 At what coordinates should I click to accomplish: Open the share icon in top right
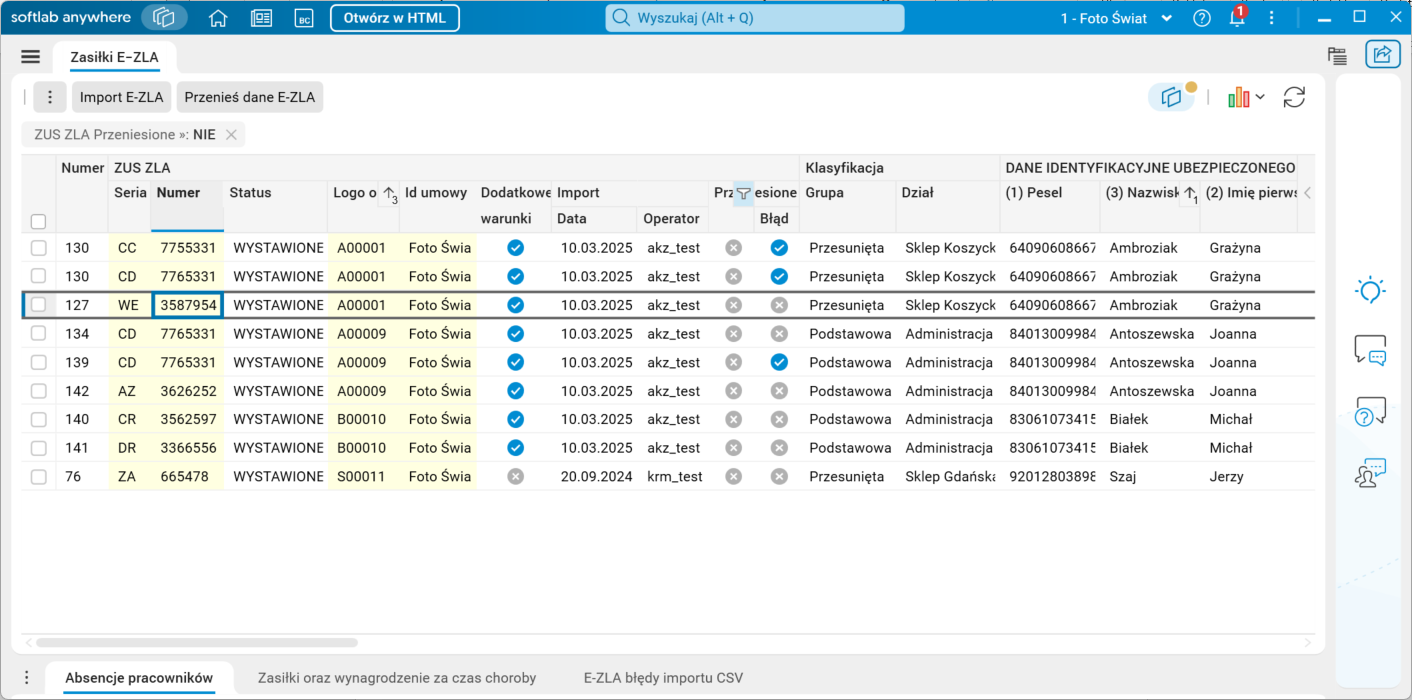point(1382,55)
